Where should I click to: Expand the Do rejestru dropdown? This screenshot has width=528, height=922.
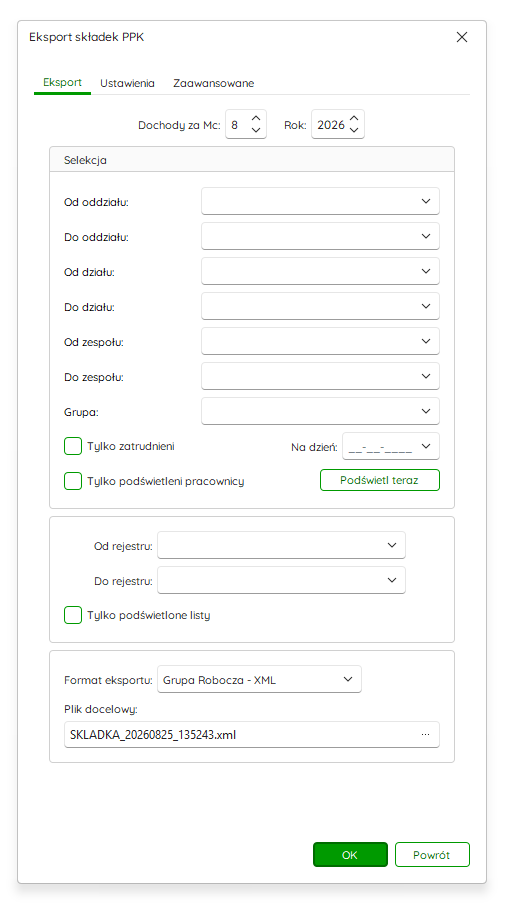pos(392,580)
